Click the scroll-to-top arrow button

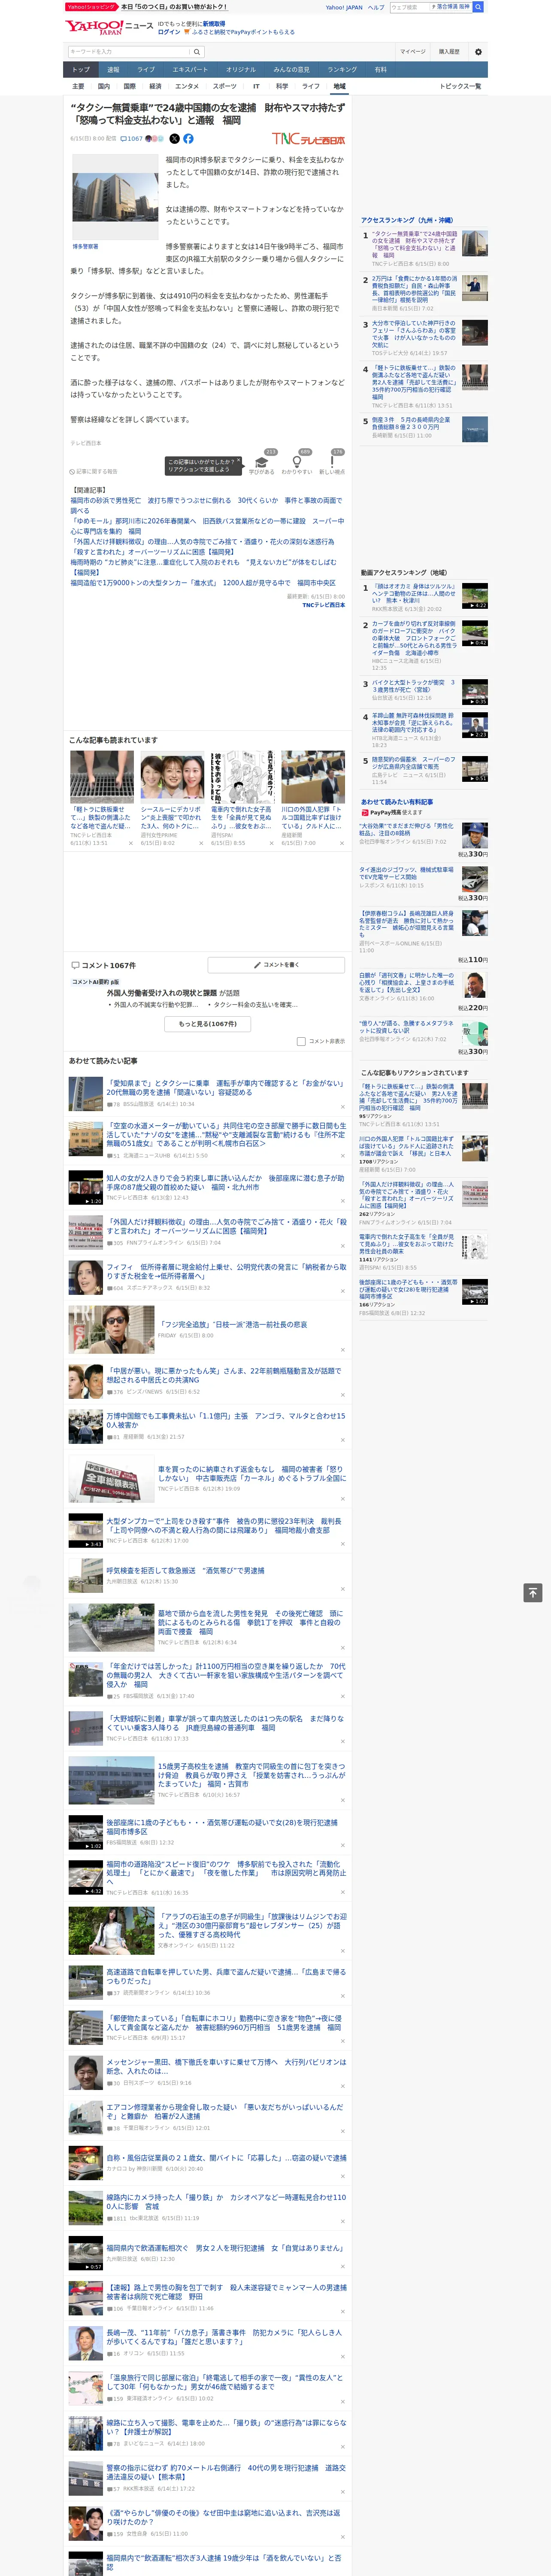pos(533,1592)
